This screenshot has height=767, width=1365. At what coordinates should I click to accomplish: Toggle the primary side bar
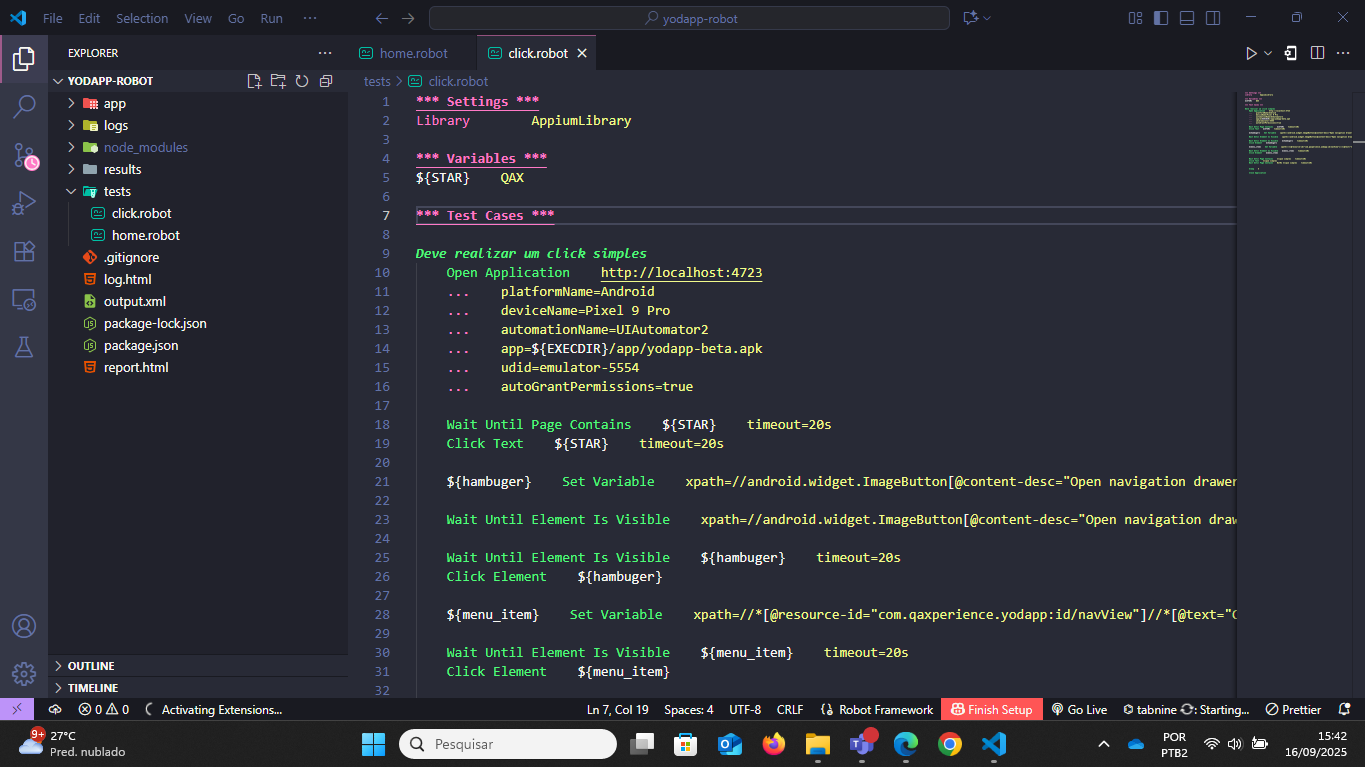click(1161, 18)
